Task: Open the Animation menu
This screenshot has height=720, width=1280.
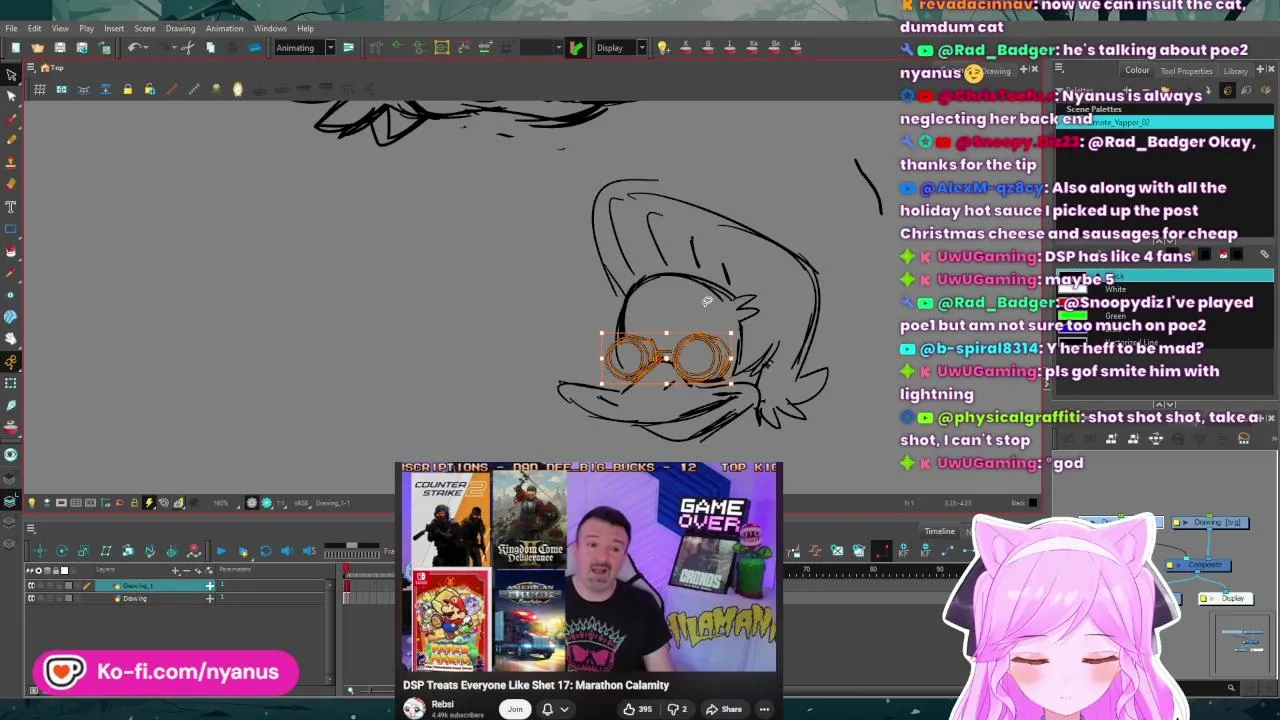Action: pyautogui.click(x=224, y=28)
